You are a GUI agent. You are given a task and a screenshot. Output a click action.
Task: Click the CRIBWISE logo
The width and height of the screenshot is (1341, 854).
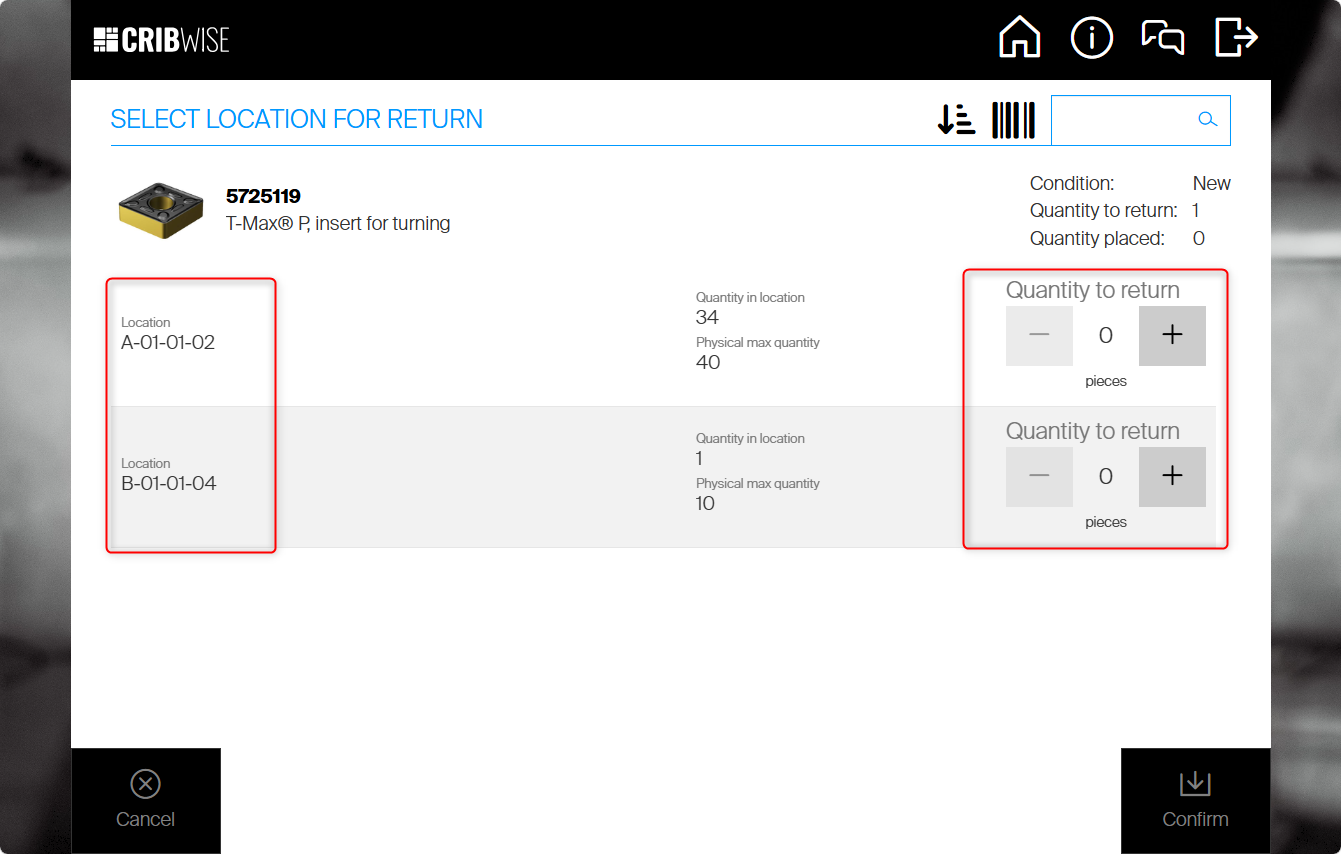pos(161,40)
